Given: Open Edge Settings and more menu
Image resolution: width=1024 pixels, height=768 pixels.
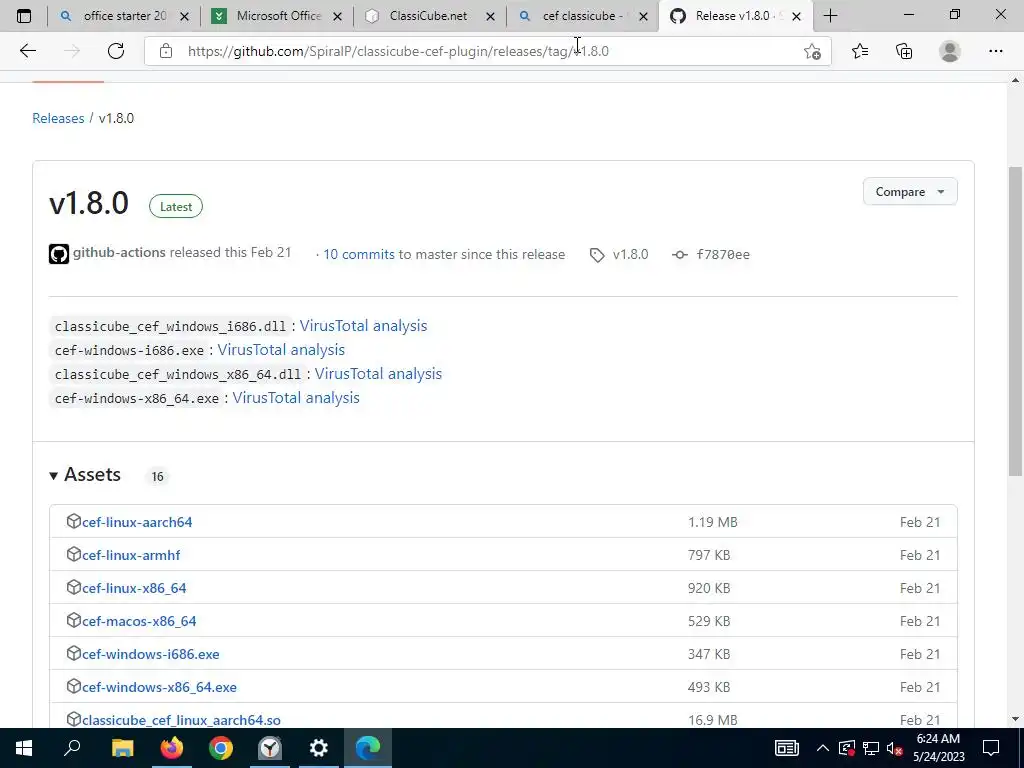Looking at the screenshot, I should (995, 51).
